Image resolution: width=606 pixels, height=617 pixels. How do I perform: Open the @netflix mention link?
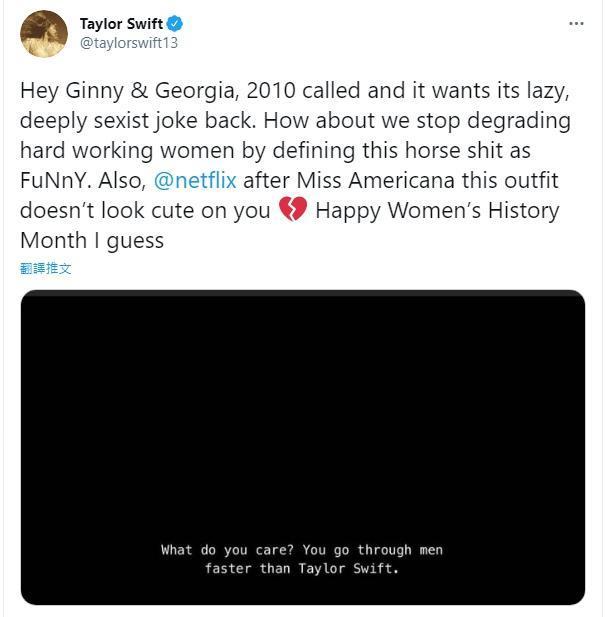[x=195, y=181]
